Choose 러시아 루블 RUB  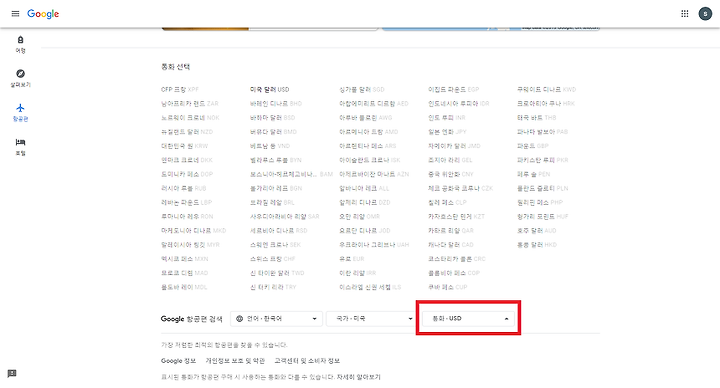pyautogui.click(x=183, y=188)
